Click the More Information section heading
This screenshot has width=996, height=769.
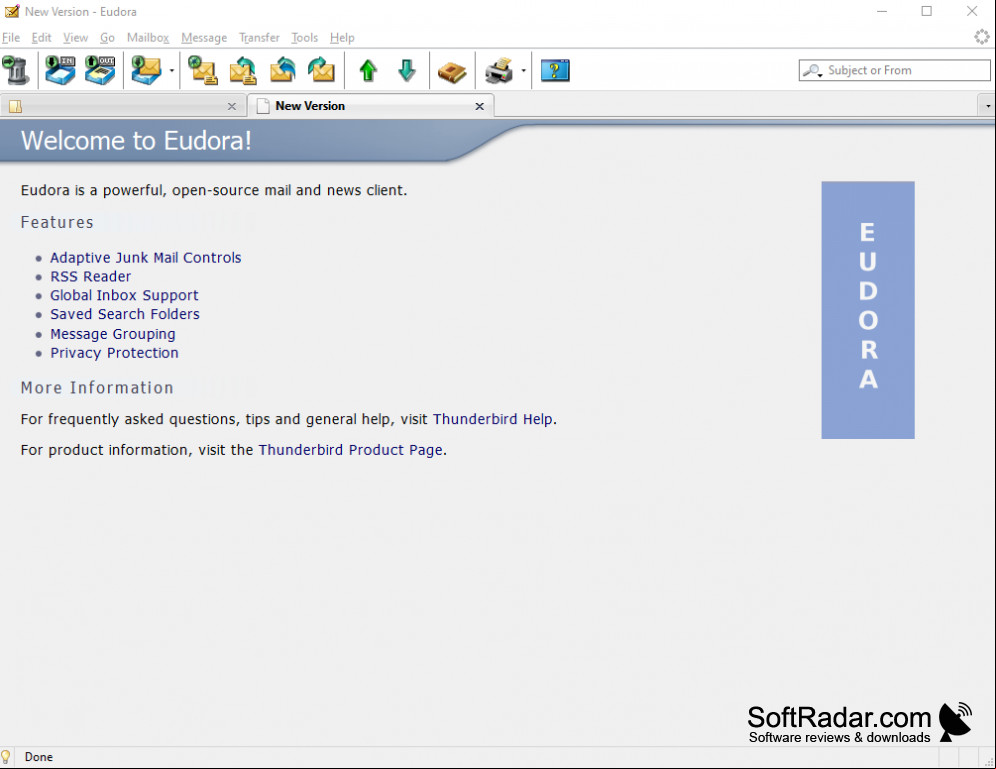point(97,388)
